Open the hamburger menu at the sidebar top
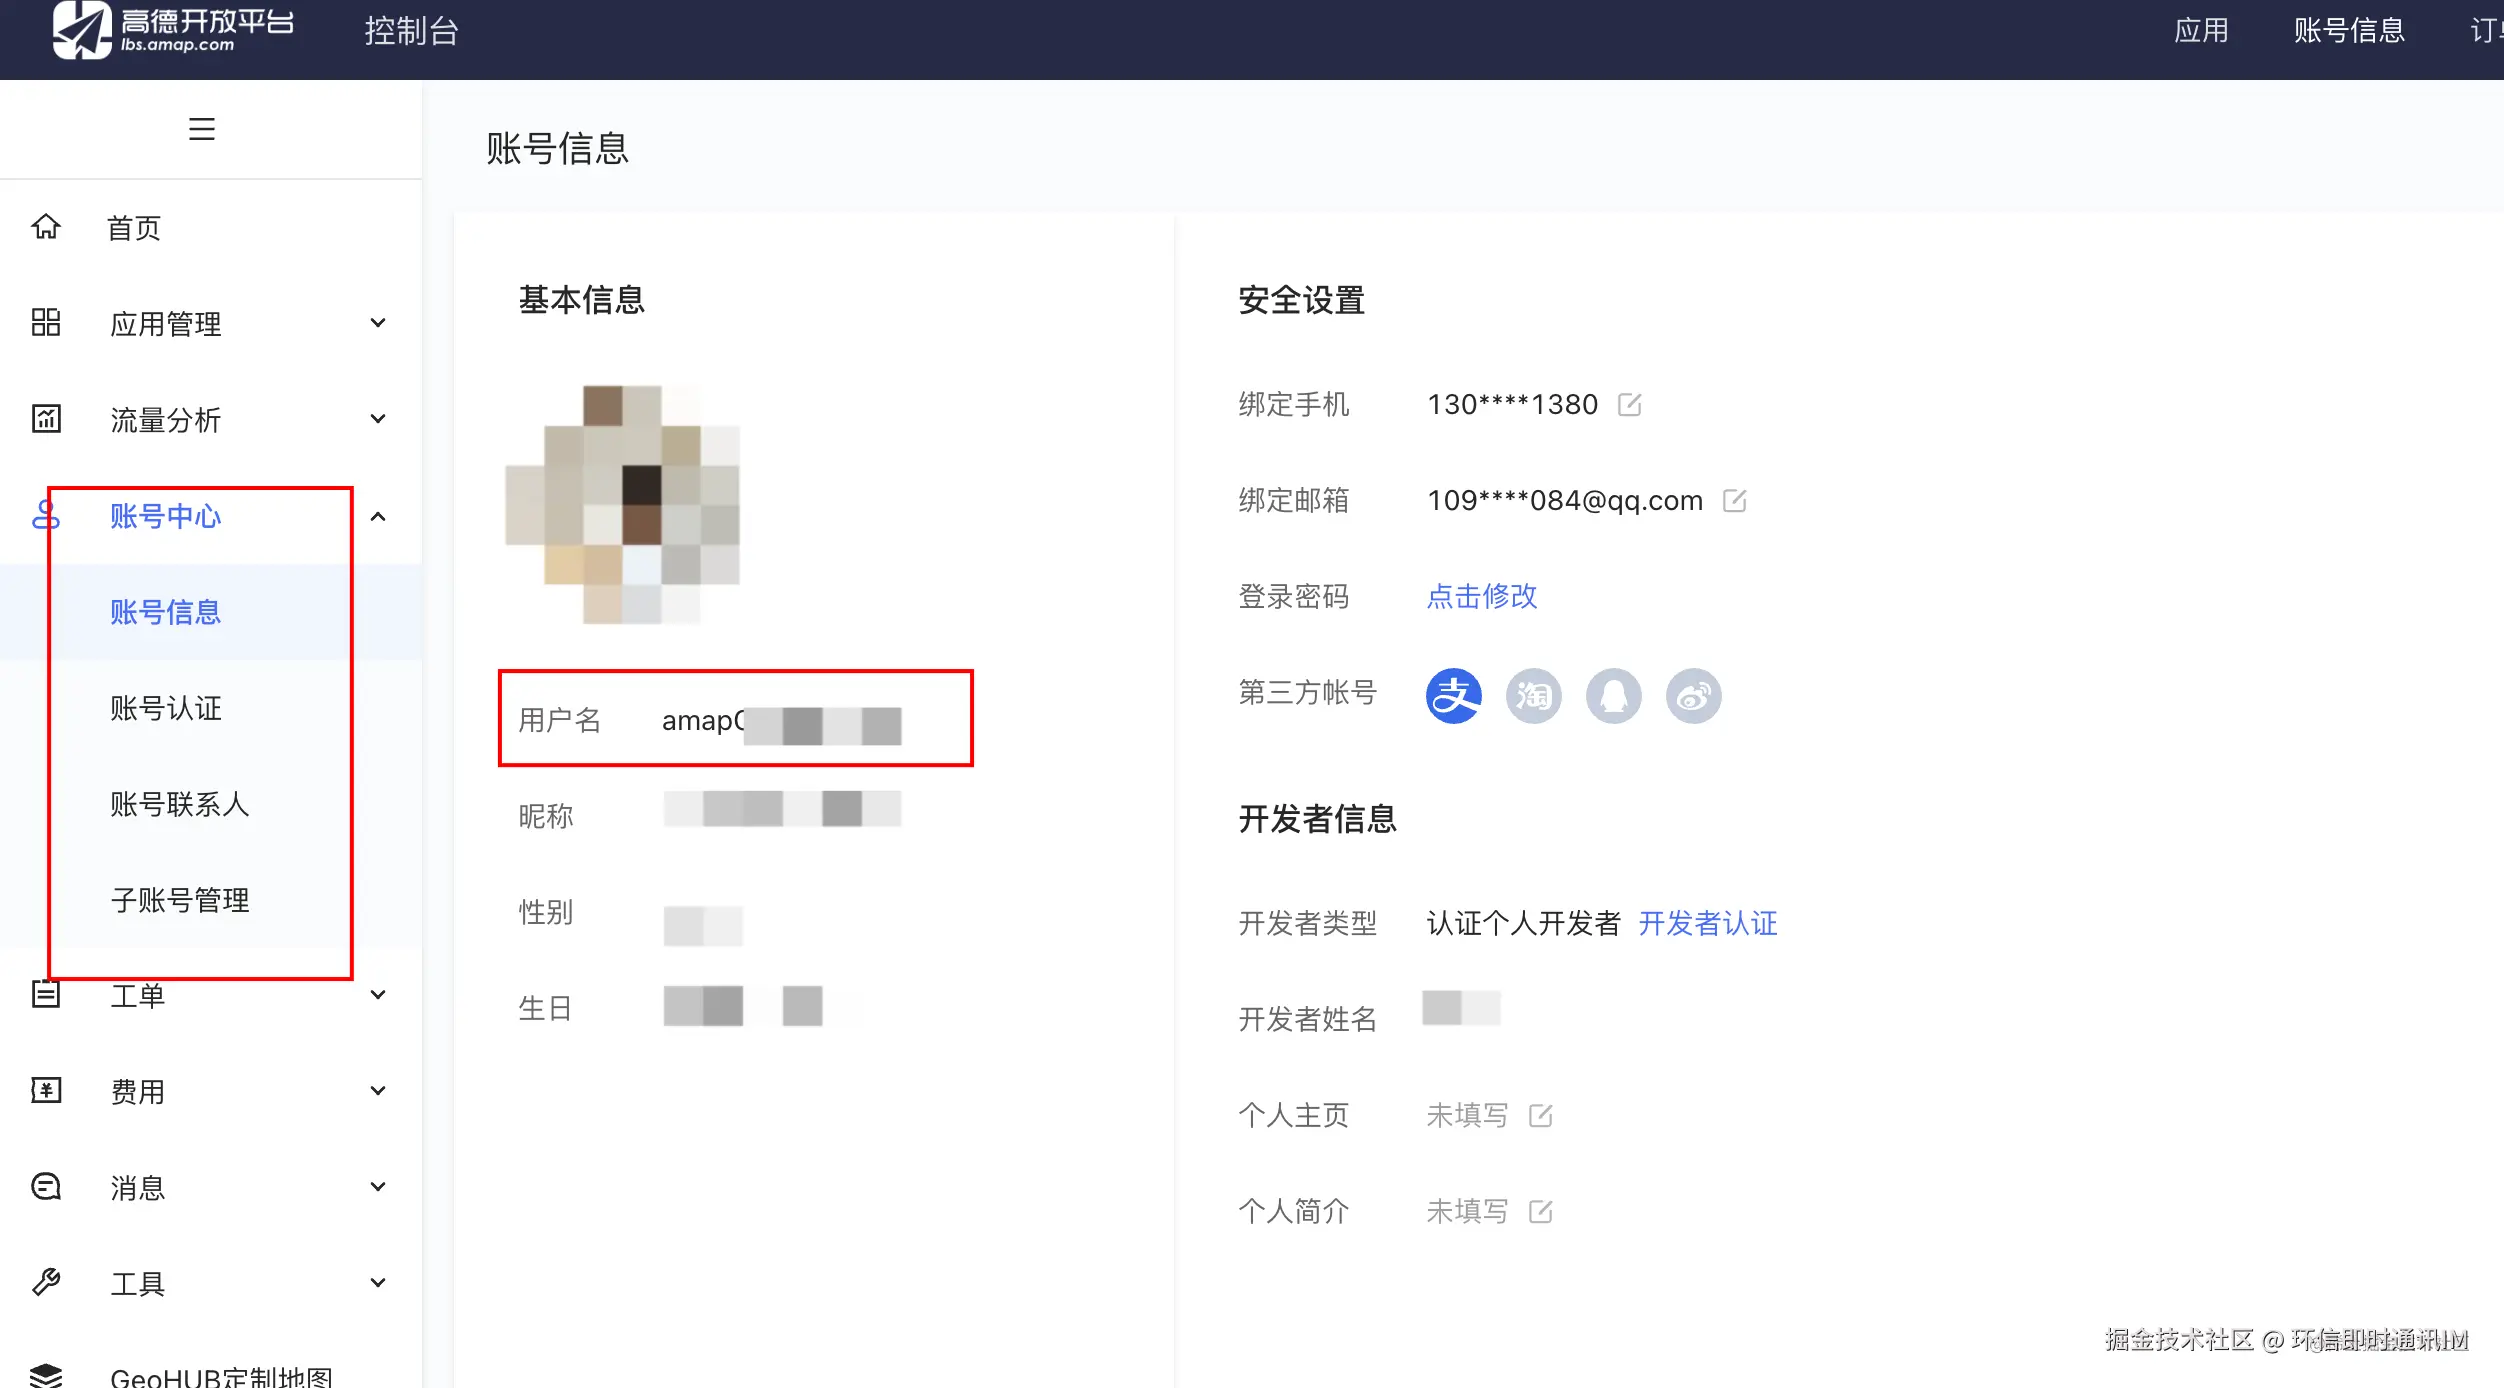This screenshot has width=2504, height=1388. click(201, 128)
